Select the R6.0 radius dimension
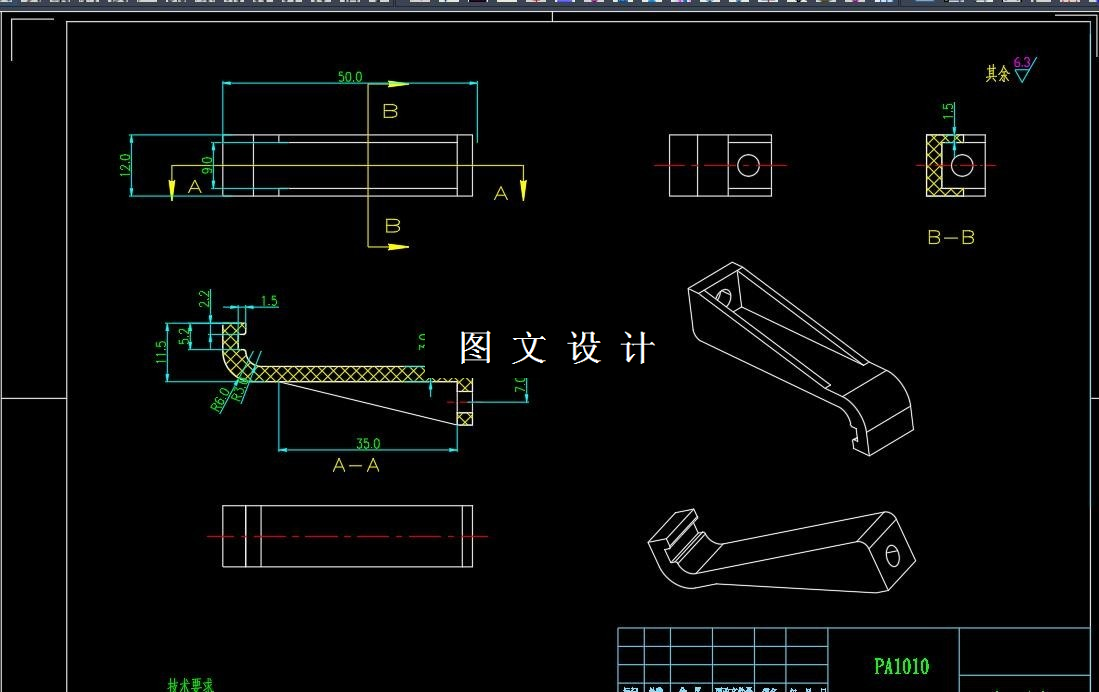The image size is (1099, 692). tap(219, 400)
